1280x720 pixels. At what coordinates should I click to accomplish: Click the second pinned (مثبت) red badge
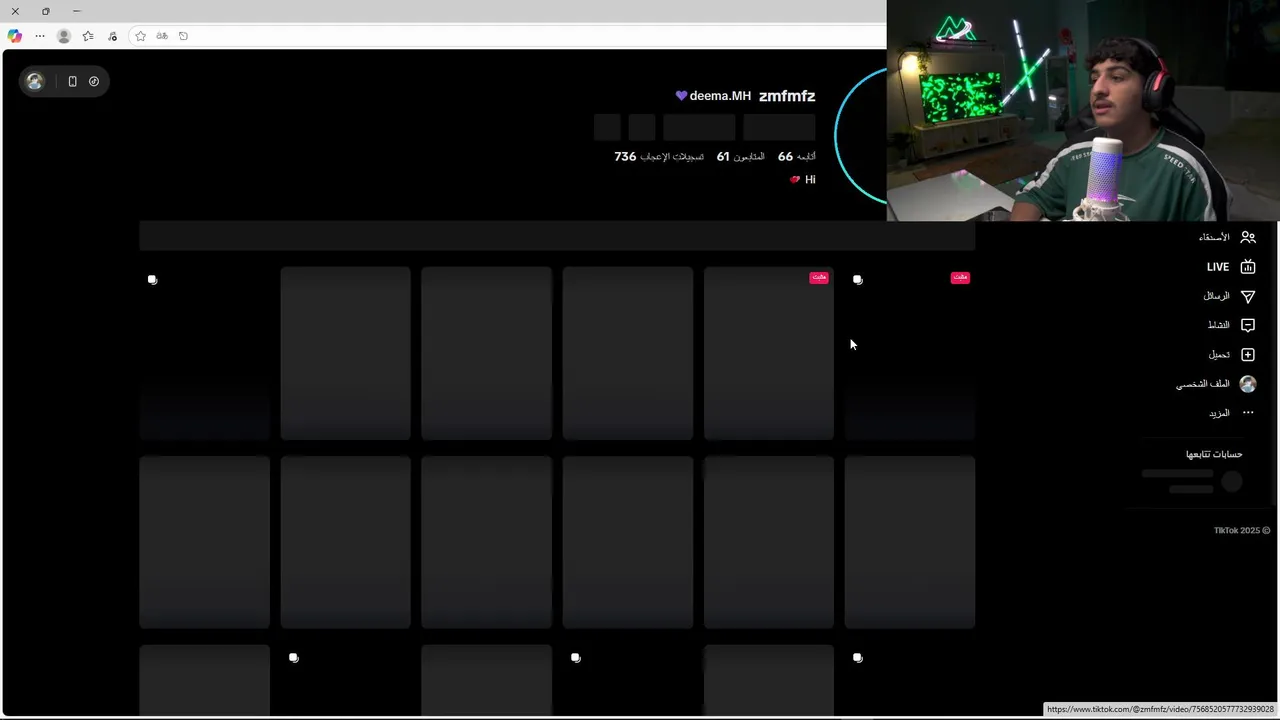[x=819, y=277]
